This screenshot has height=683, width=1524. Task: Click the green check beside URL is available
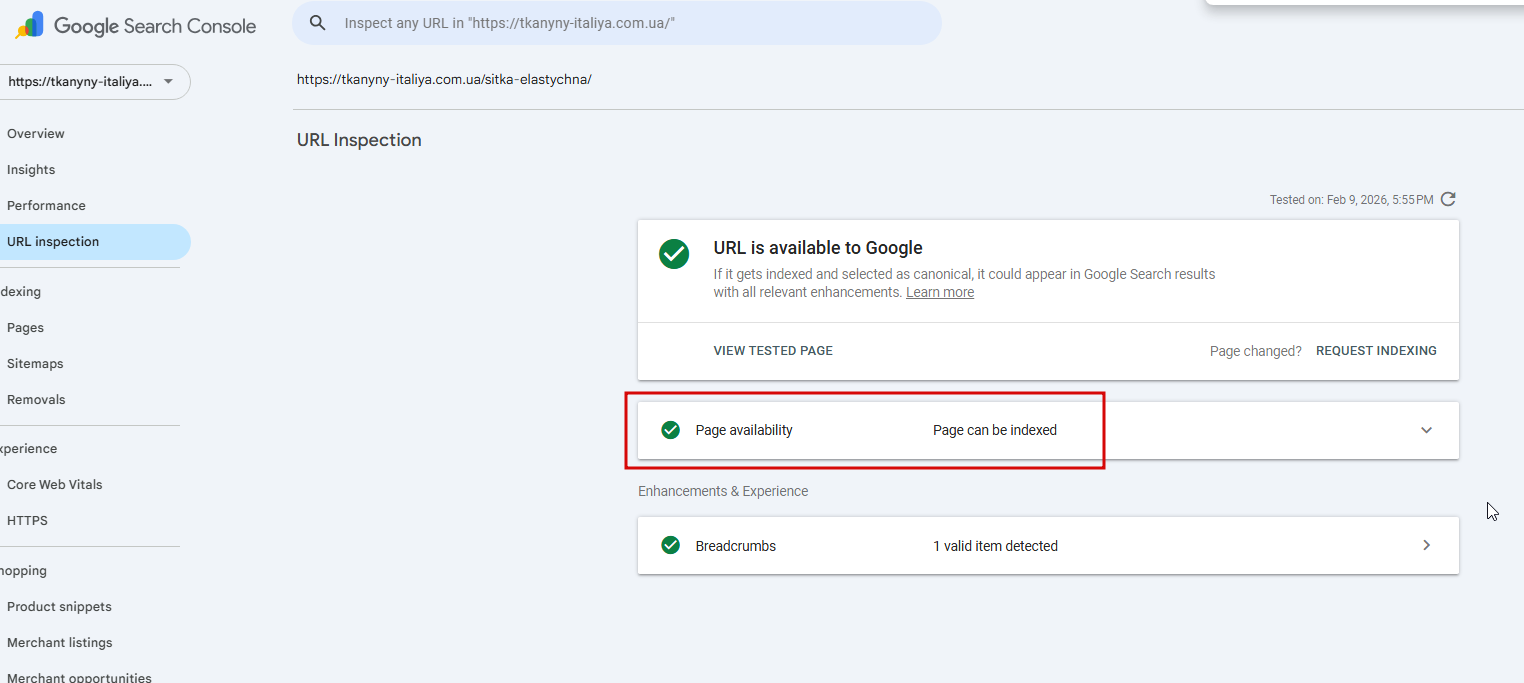point(674,253)
